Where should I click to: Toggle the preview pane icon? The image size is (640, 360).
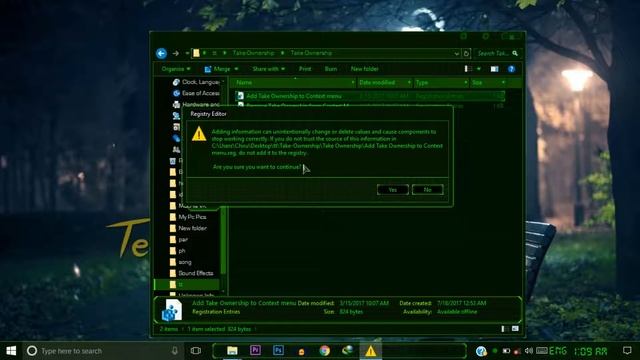pyautogui.click(x=494, y=69)
